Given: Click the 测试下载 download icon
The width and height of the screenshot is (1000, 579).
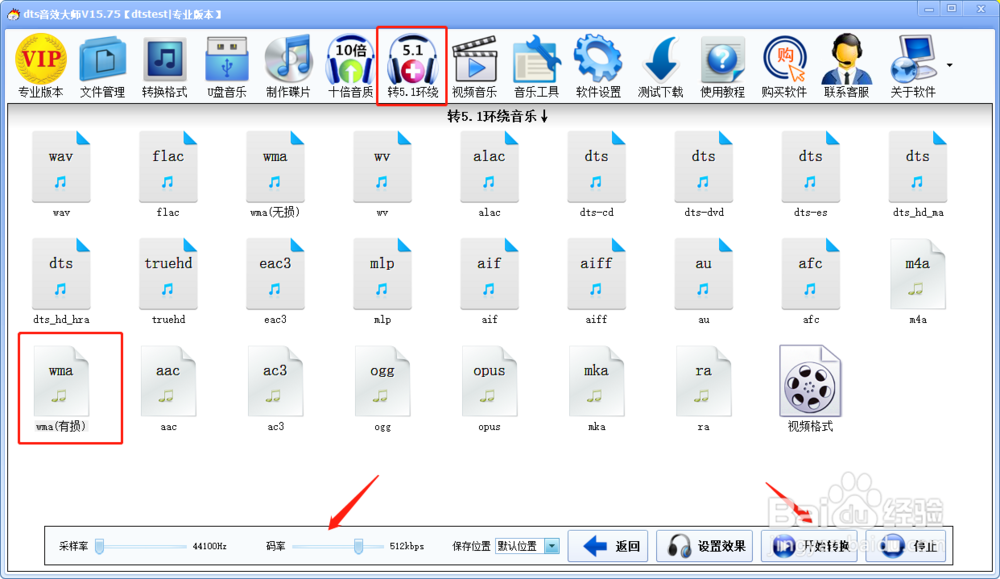Looking at the screenshot, I should click(660, 66).
